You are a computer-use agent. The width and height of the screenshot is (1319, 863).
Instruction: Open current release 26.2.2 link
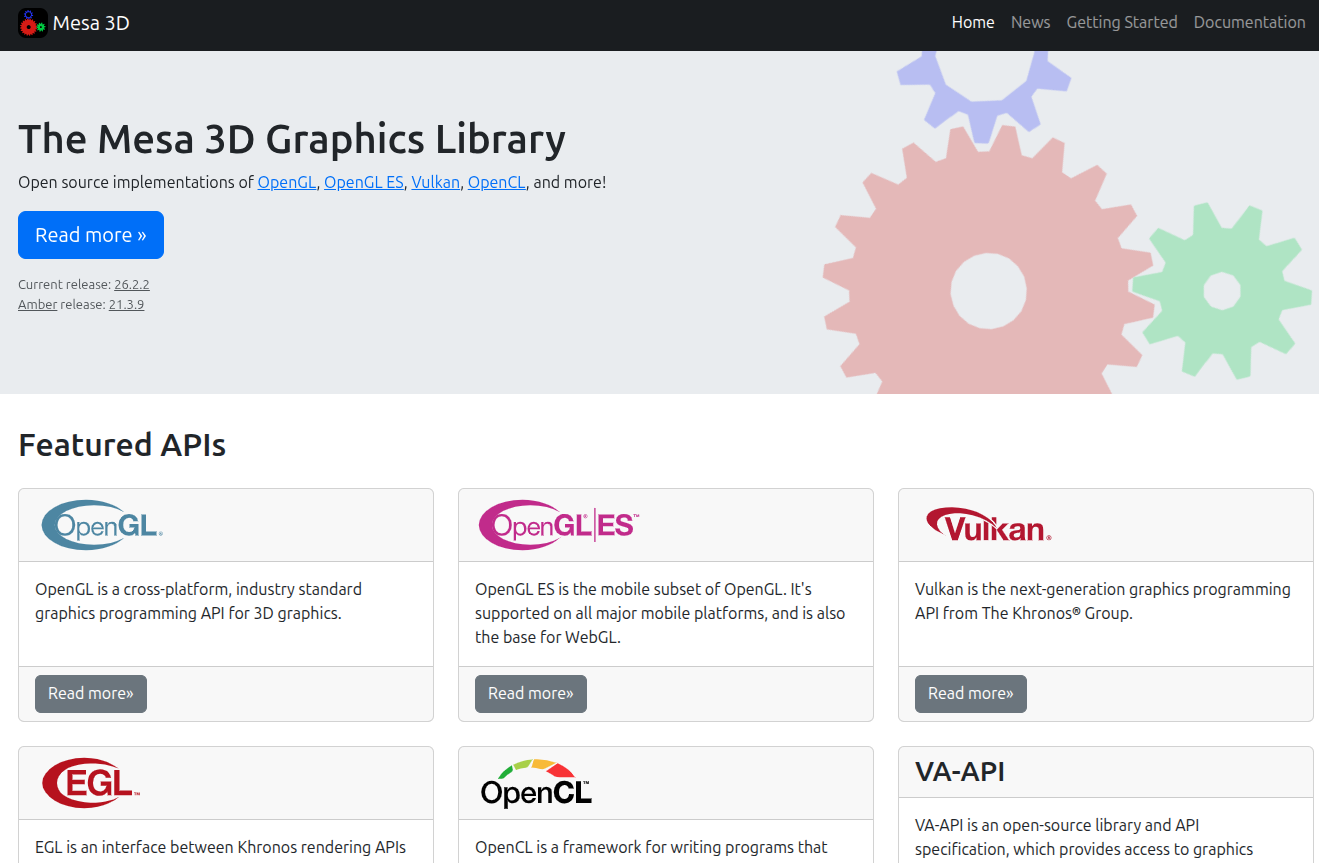(x=132, y=285)
